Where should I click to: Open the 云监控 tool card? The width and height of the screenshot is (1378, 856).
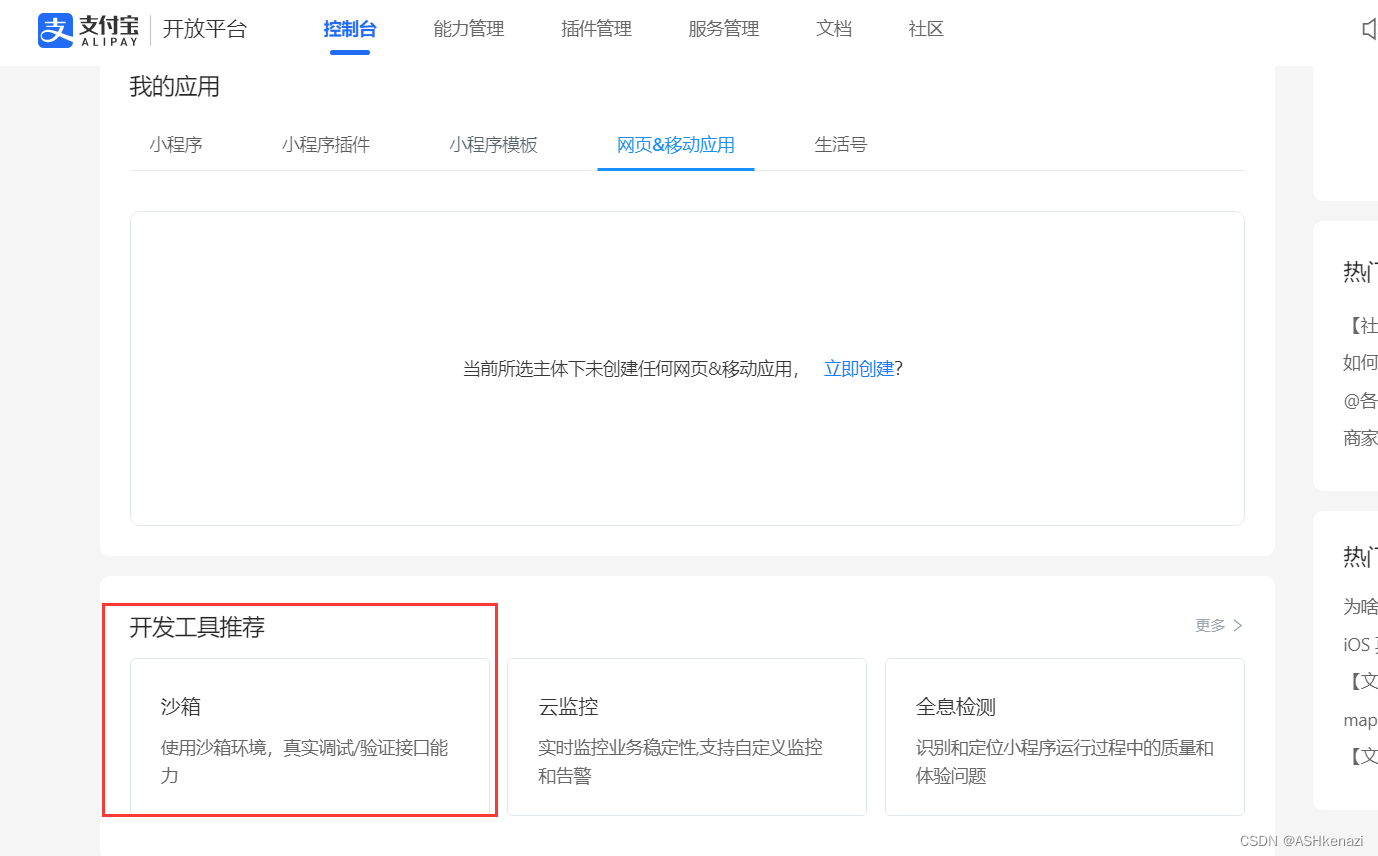[687, 736]
